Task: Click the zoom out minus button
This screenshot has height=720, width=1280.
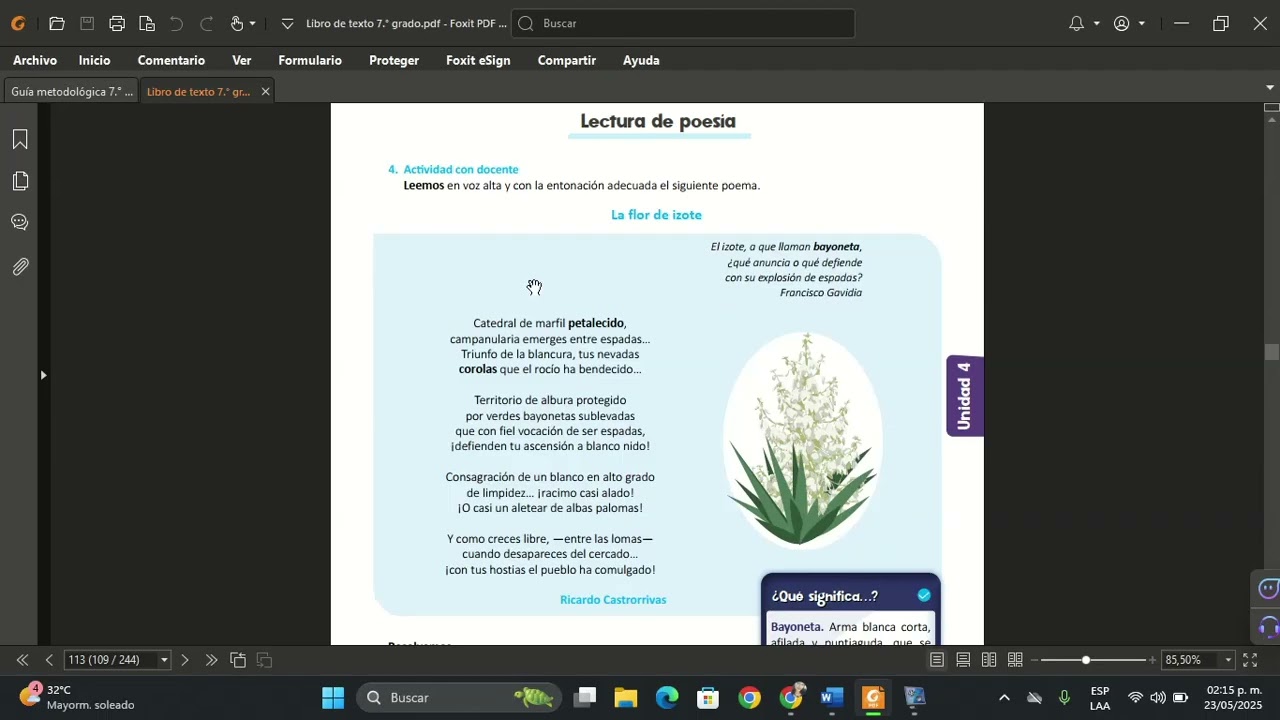Action: coord(1034,660)
